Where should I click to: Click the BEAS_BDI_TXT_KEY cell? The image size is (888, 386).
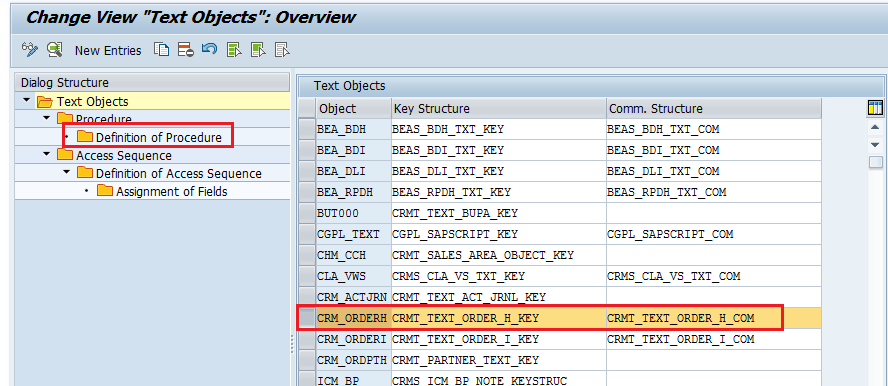[498, 150]
